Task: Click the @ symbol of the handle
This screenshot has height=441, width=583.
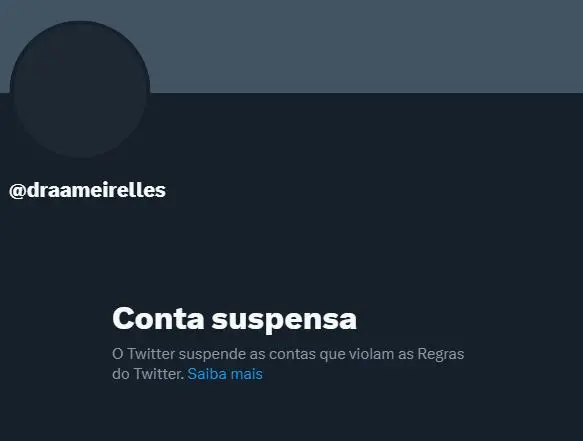Action: tap(17, 191)
